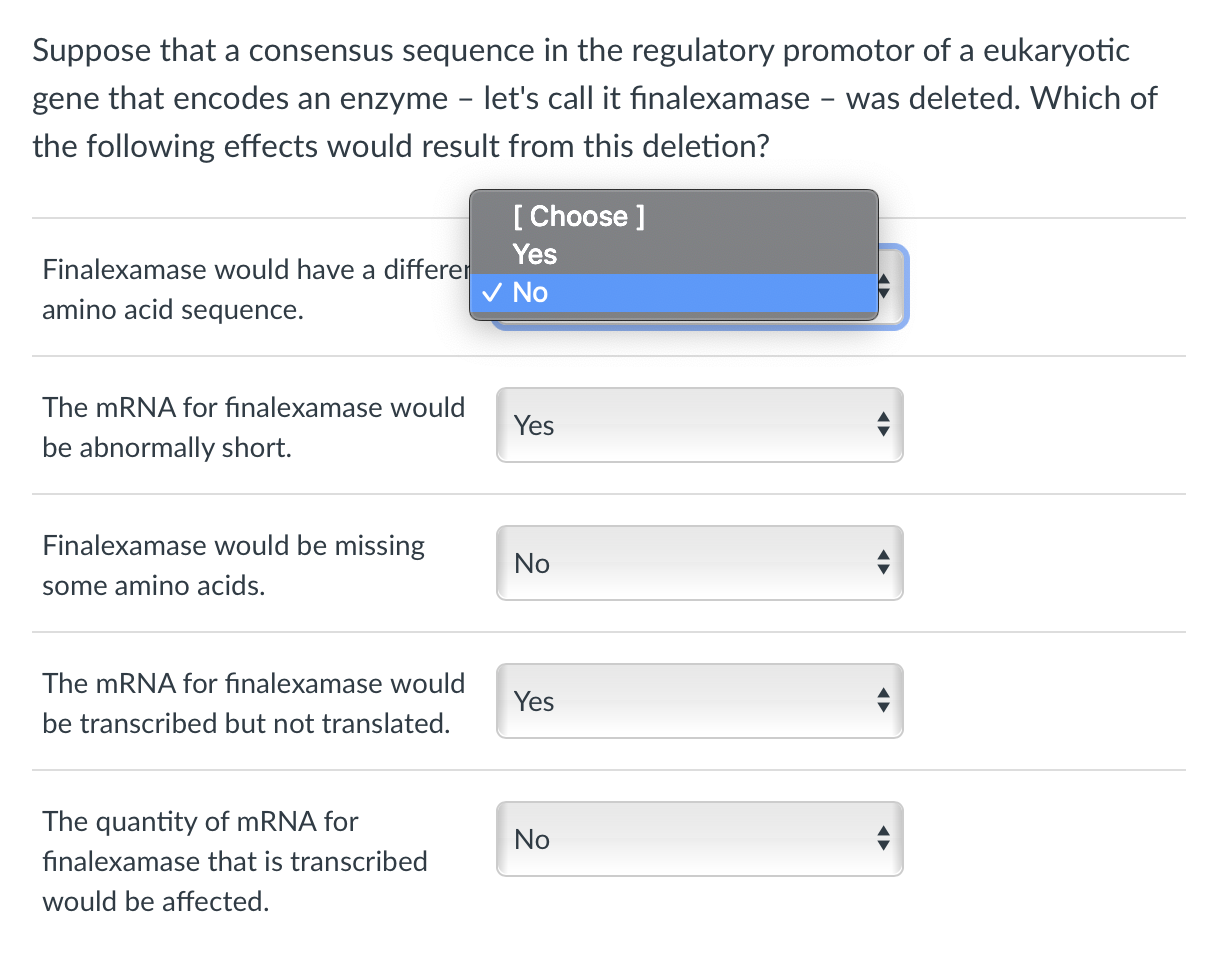Open the dropdown for 'mRNA would be abnormally short'

[700, 425]
